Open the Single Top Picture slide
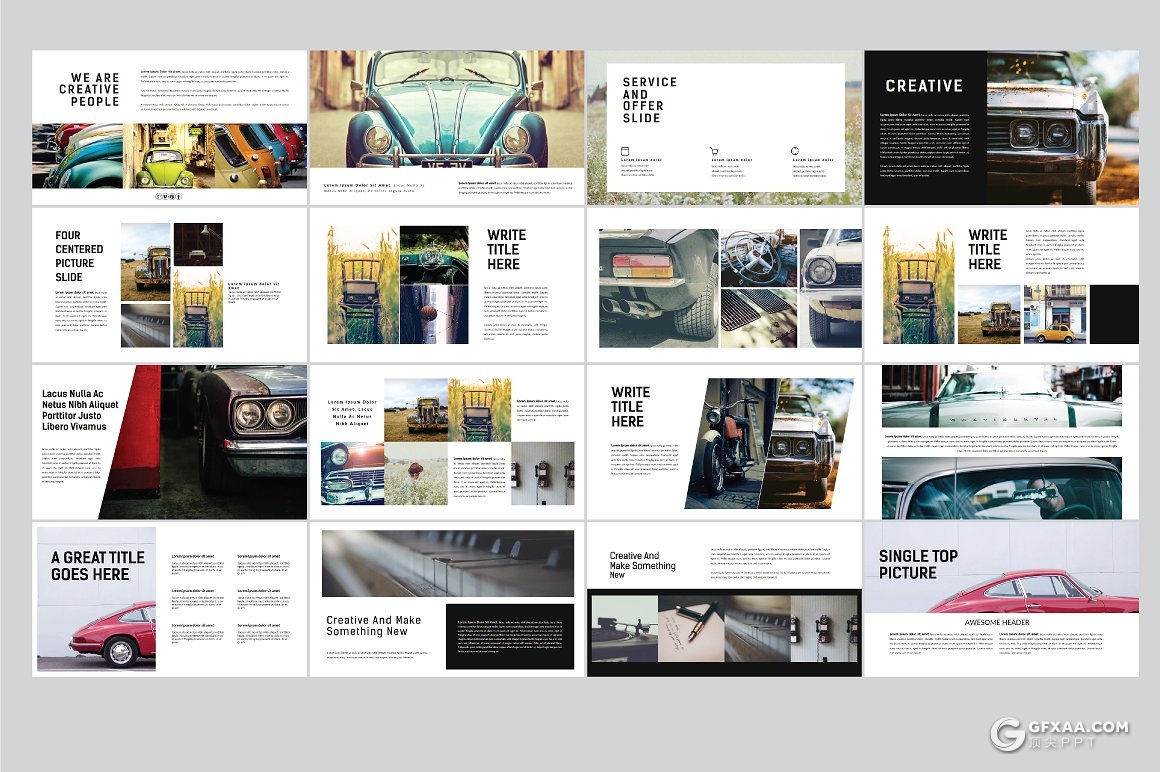This screenshot has width=1160, height=772. coord(1001,598)
